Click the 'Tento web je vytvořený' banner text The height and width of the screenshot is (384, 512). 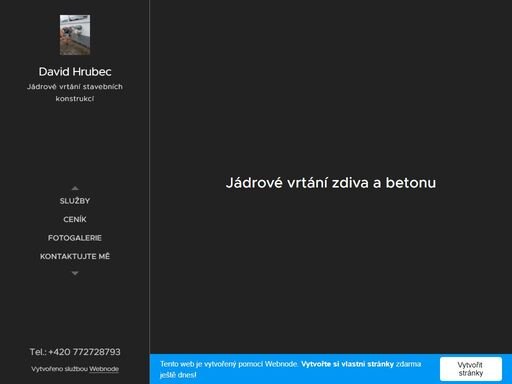tap(198, 364)
